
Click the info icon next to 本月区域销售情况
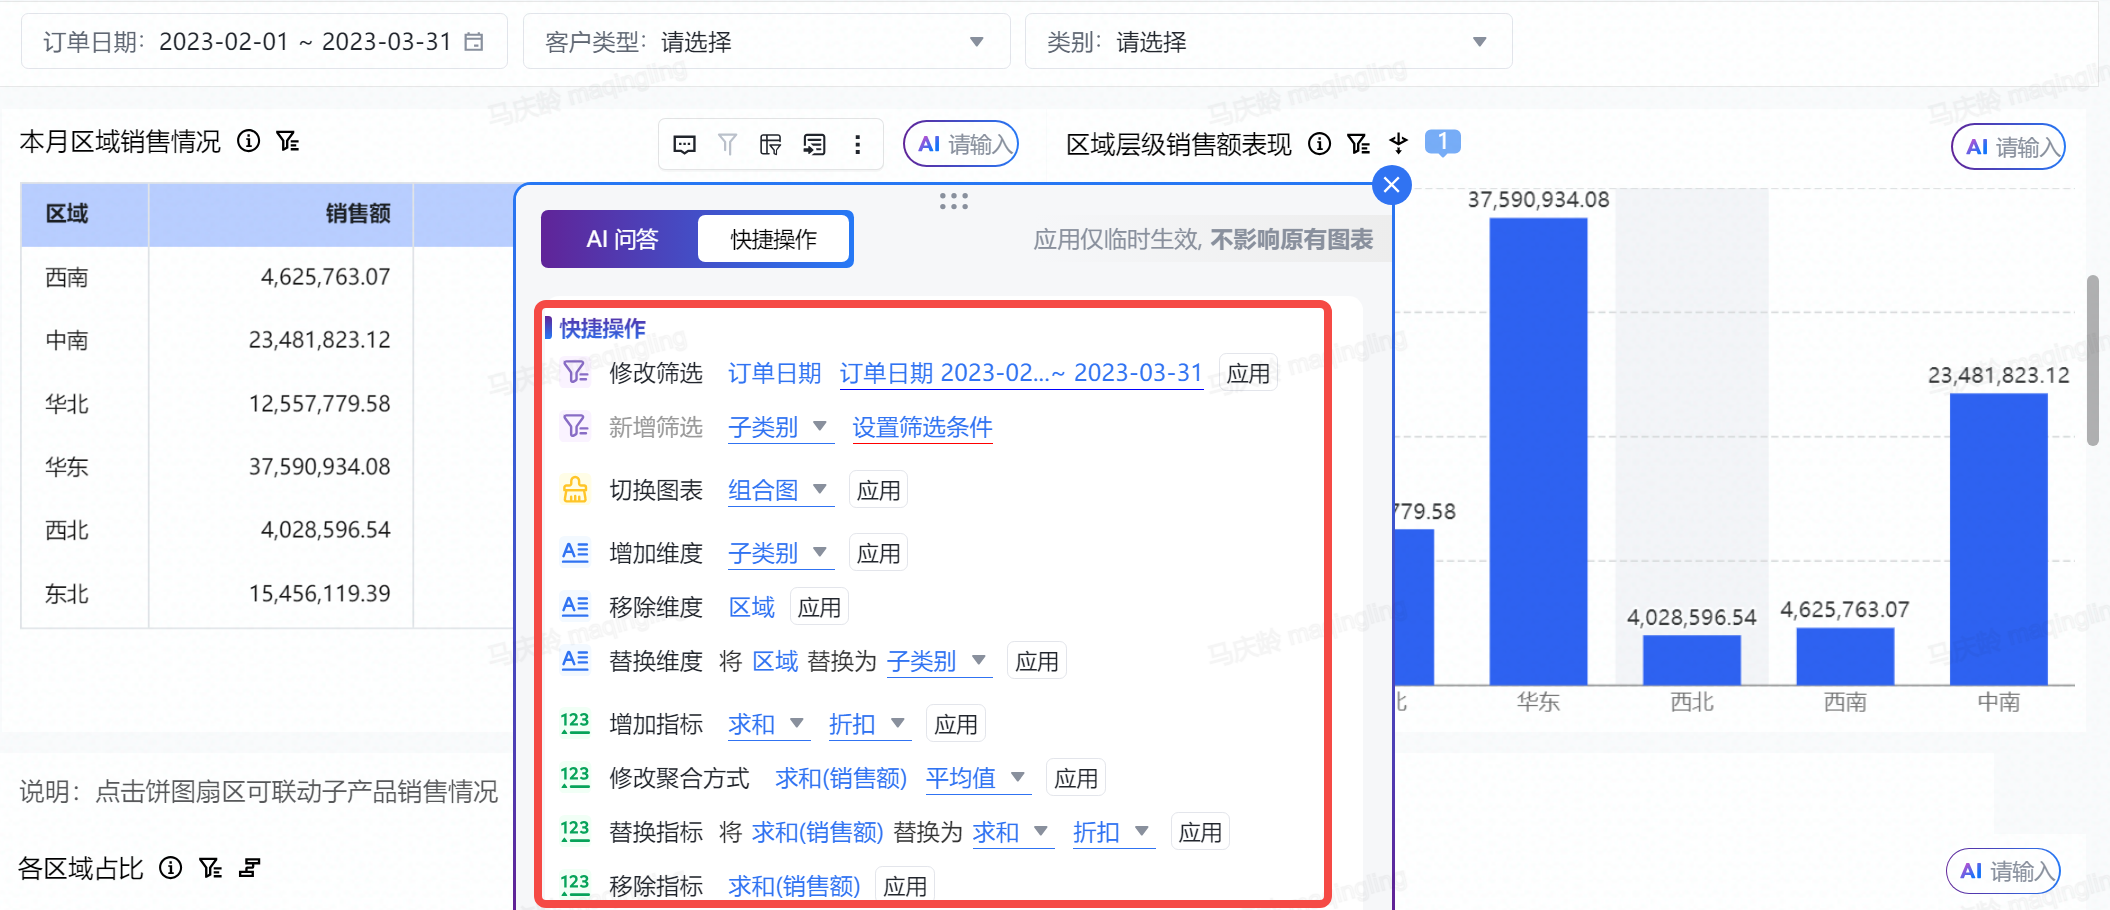(248, 141)
